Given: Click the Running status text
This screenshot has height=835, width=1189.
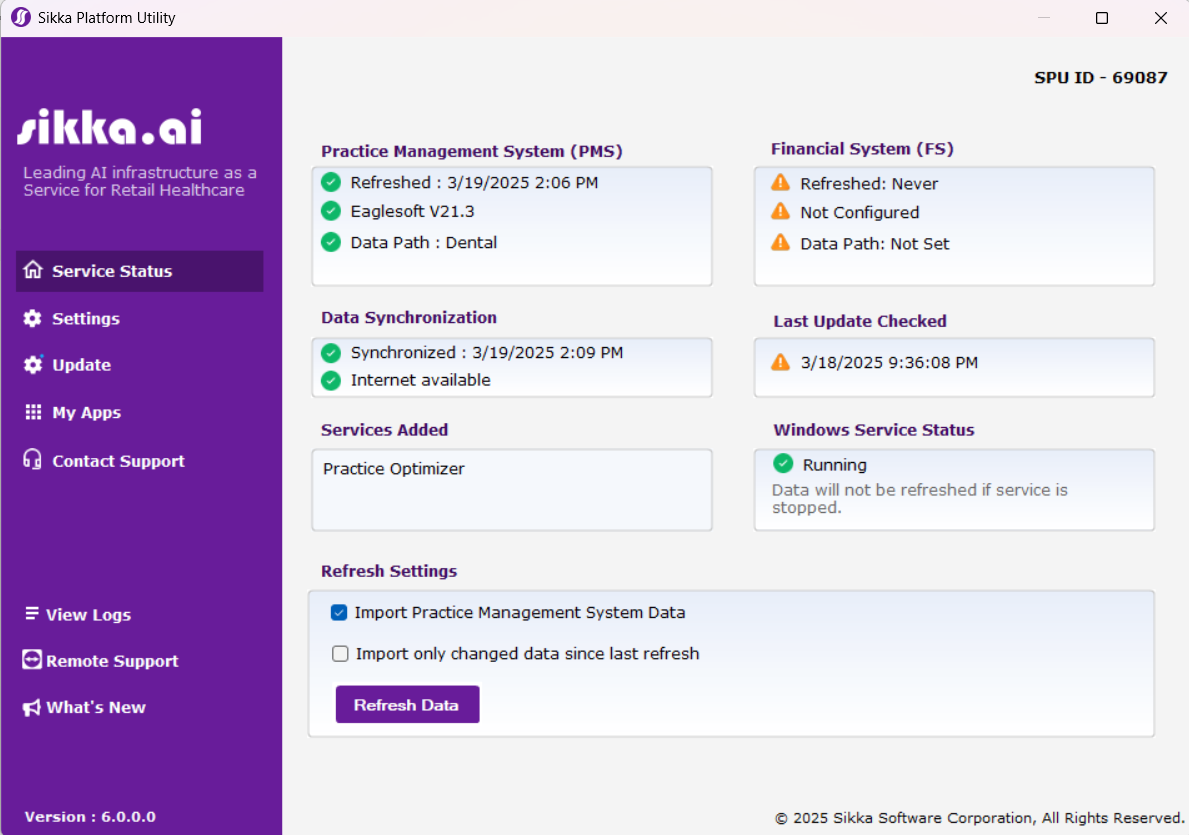Looking at the screenshot, I should click(x=835, y=465).
